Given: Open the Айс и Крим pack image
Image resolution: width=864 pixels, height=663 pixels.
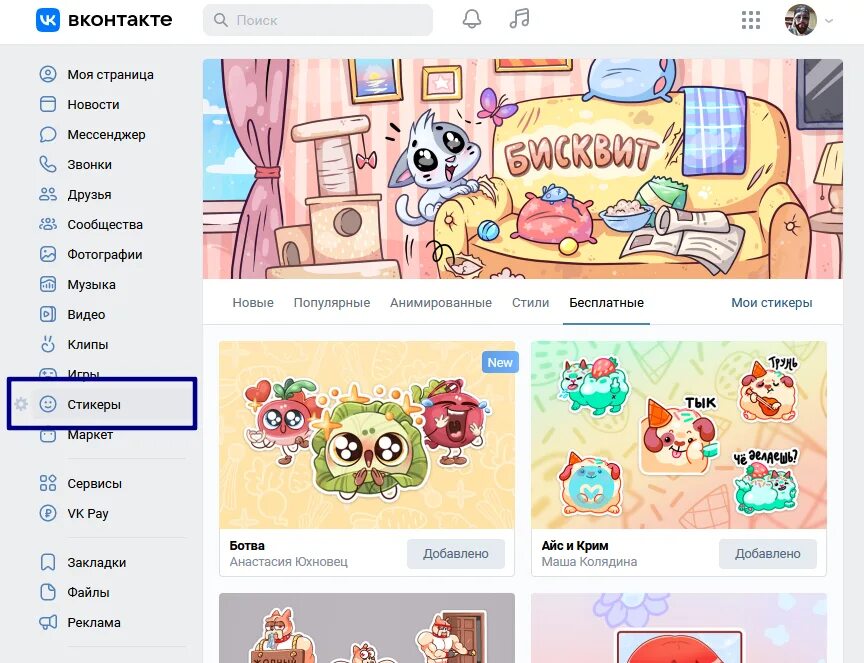Looking at the screenshot, I should [679, 435].
